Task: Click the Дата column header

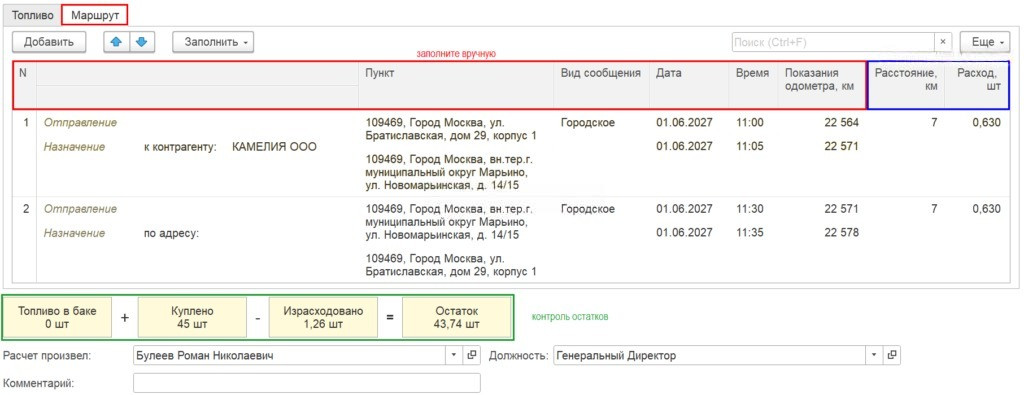Action: click(689, 86)
